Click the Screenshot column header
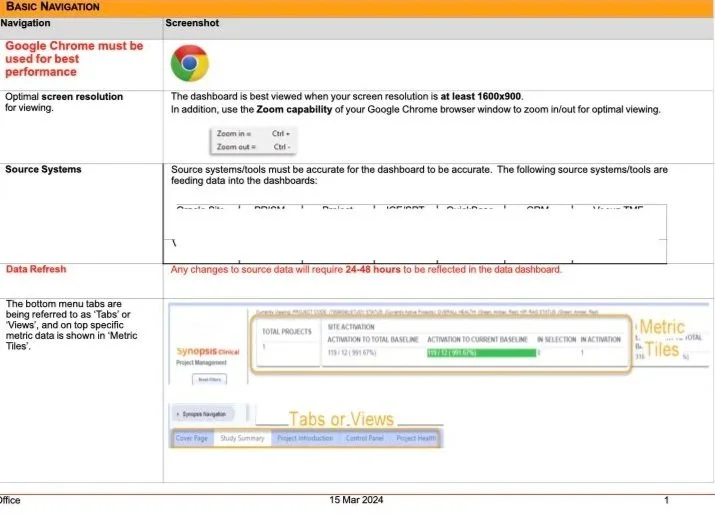The image size is (715, 514). (x=192, y=23)
